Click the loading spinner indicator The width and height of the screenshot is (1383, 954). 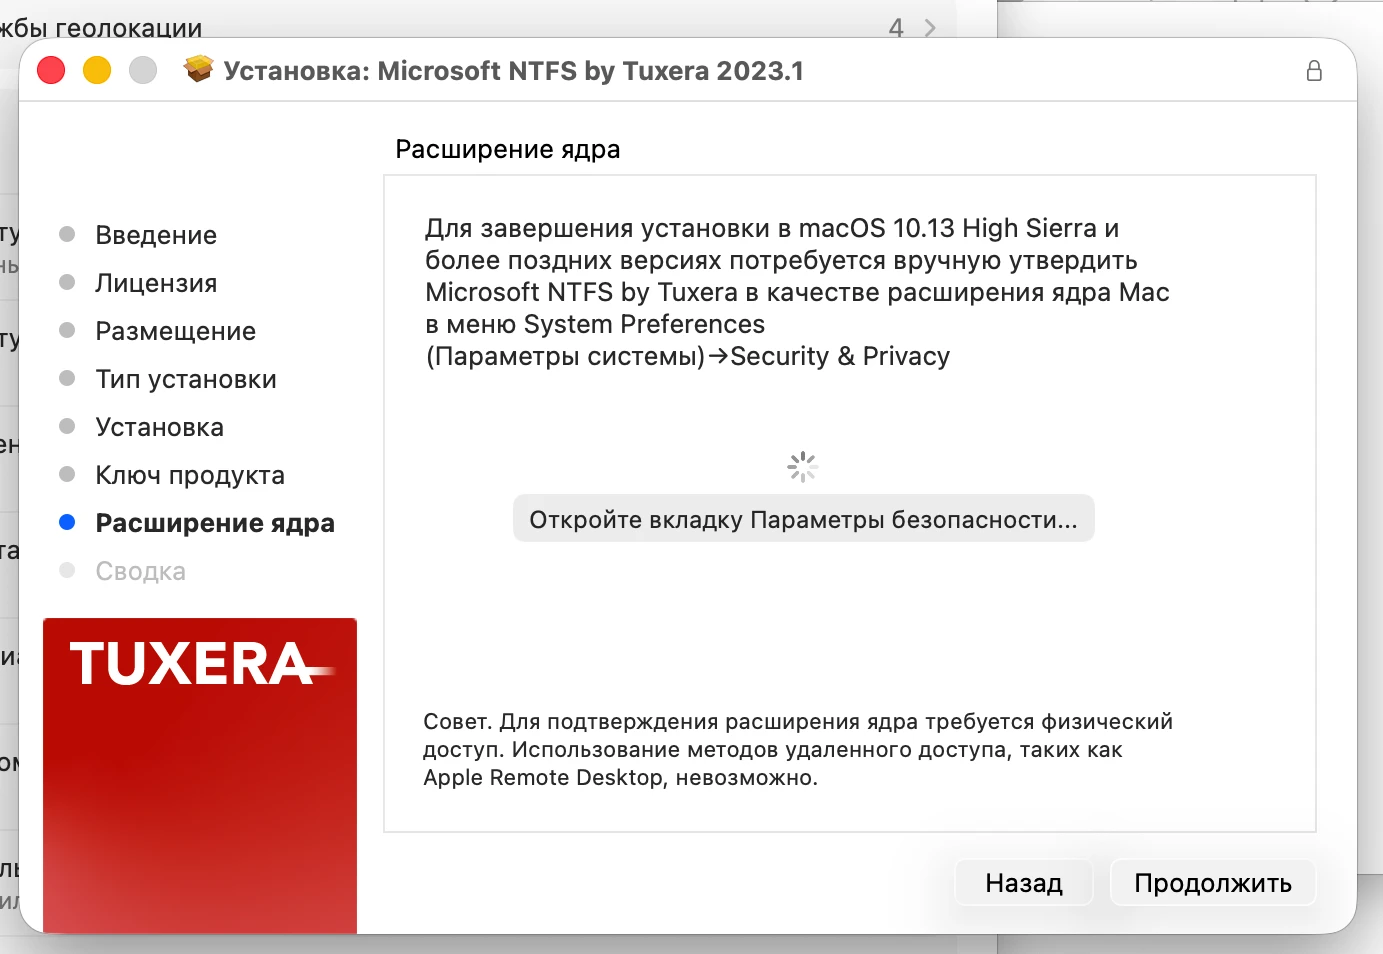point(802,466)
